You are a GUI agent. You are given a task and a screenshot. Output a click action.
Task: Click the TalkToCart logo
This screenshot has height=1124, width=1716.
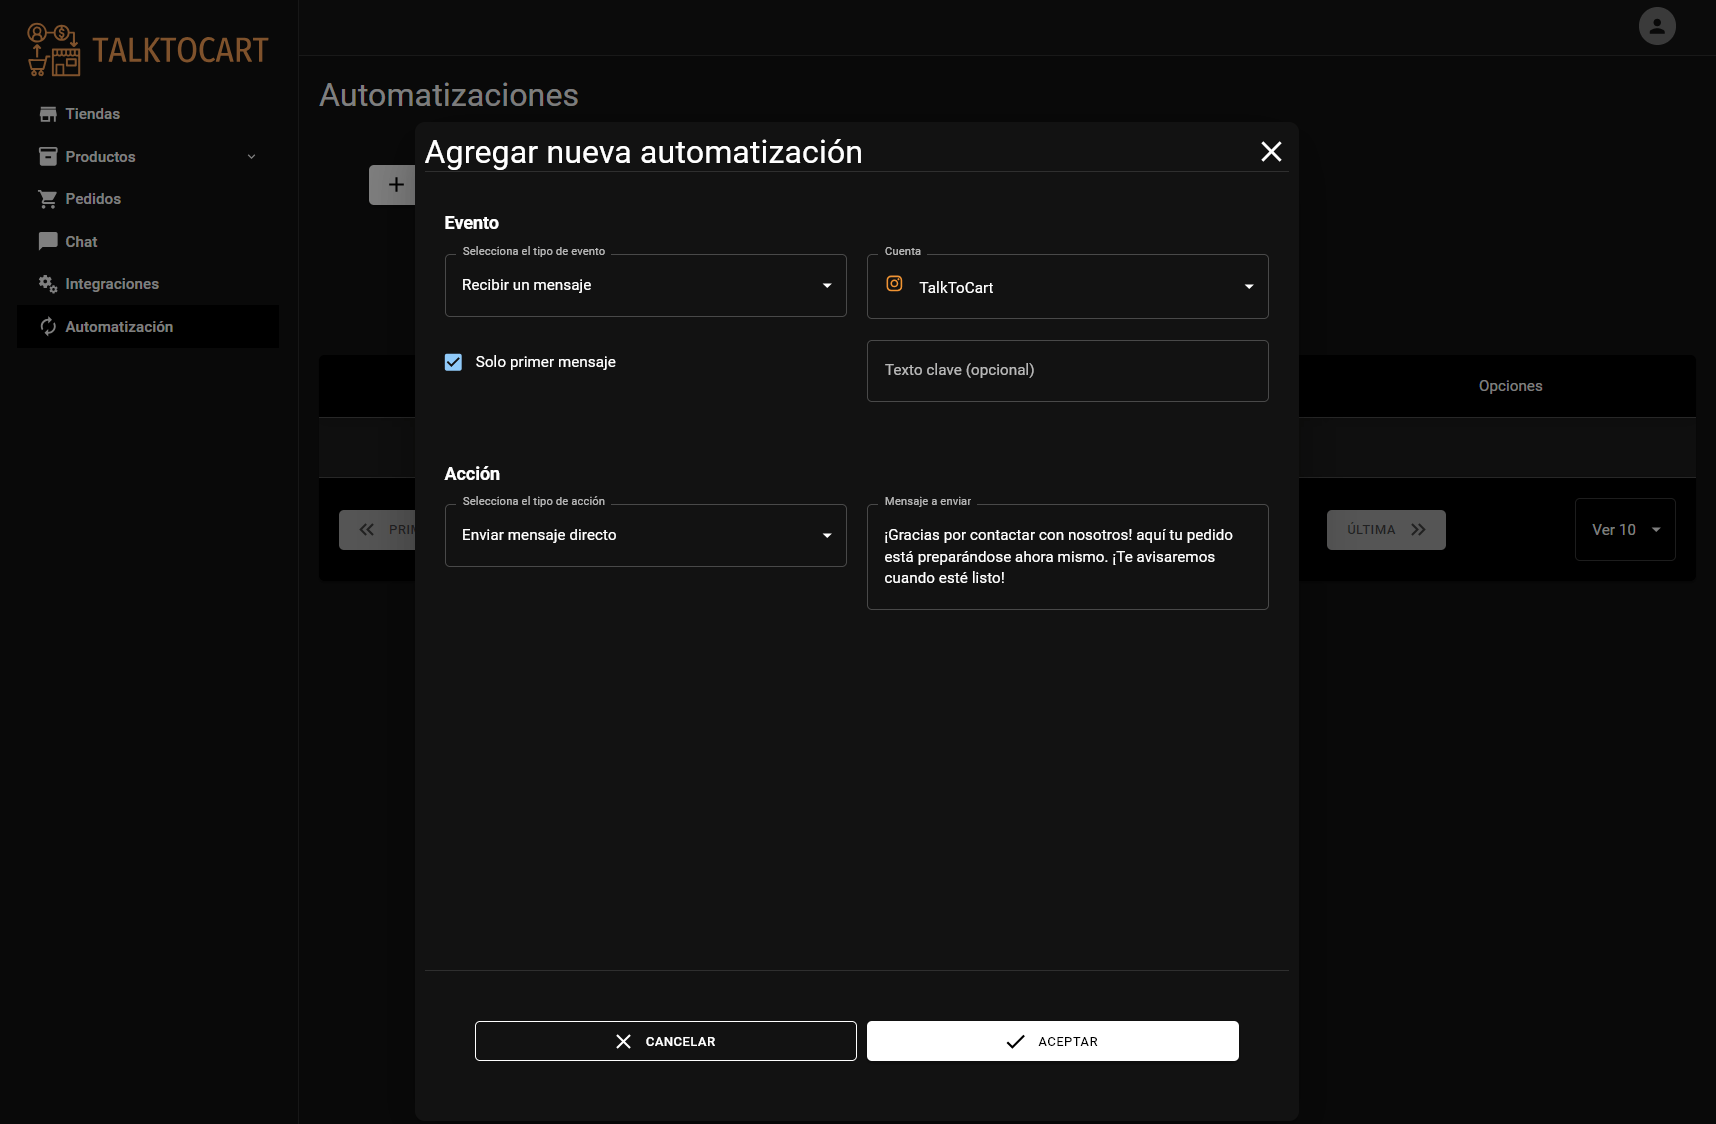pyautogui.click(x=146, y=49)
